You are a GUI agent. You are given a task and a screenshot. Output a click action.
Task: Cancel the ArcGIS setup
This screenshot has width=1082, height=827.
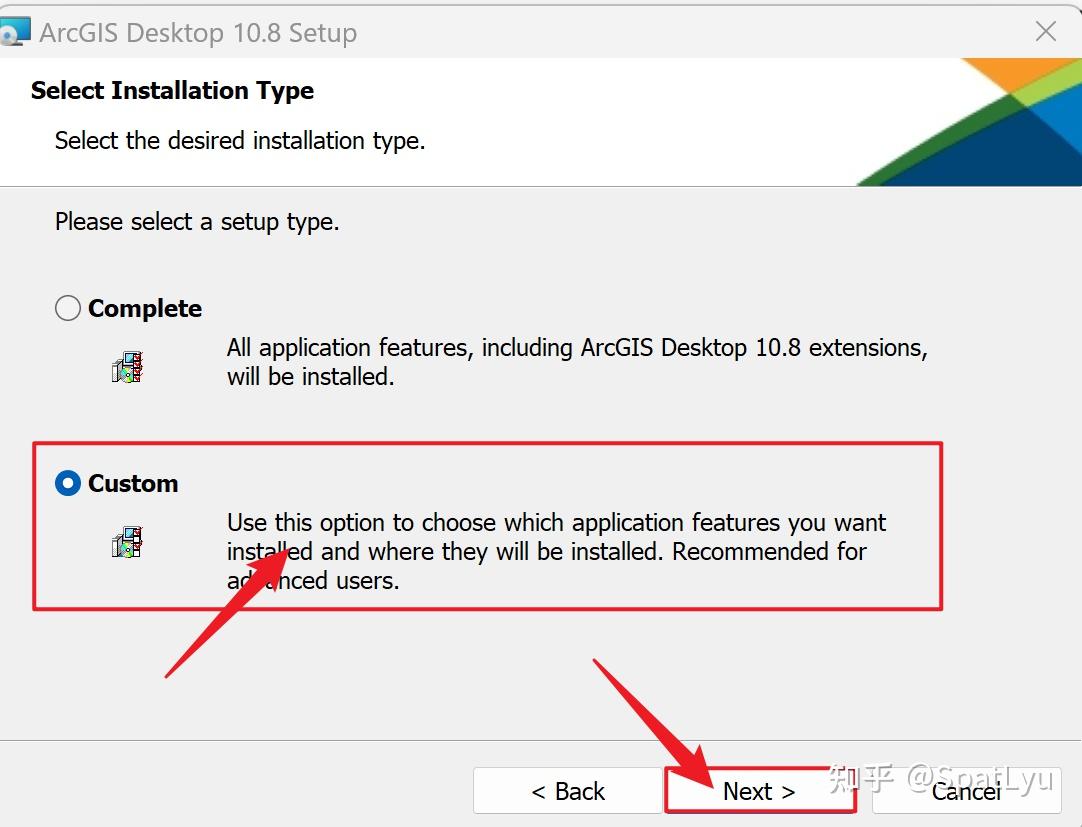click(x=966, y=790)
